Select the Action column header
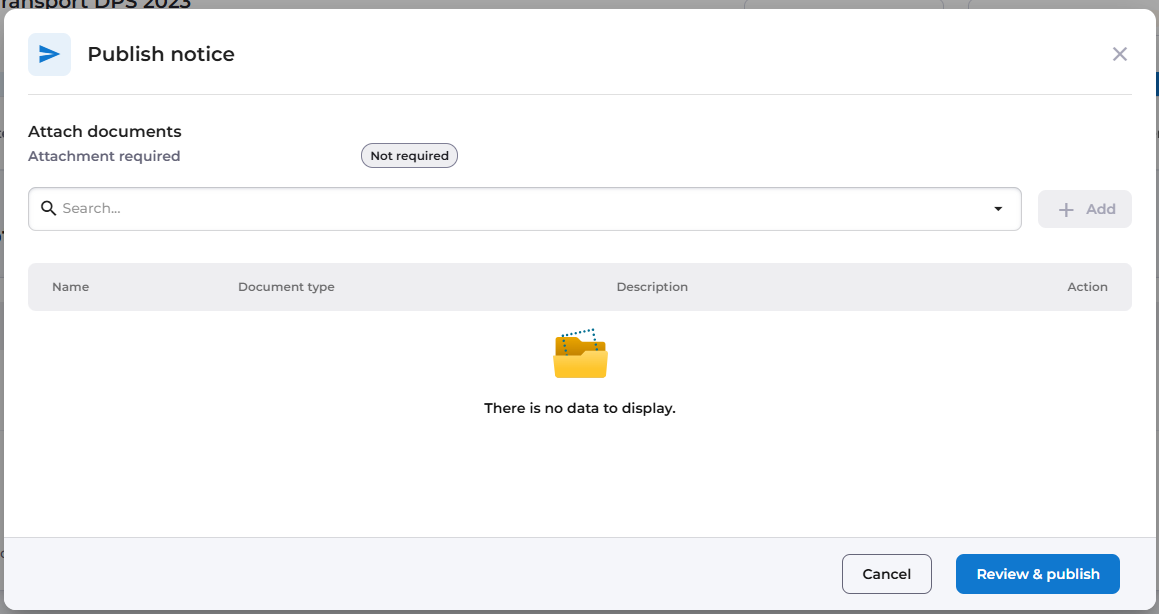Image resolution: width=1159 pixels, height=614 pixels. (x=1087, y=287)
